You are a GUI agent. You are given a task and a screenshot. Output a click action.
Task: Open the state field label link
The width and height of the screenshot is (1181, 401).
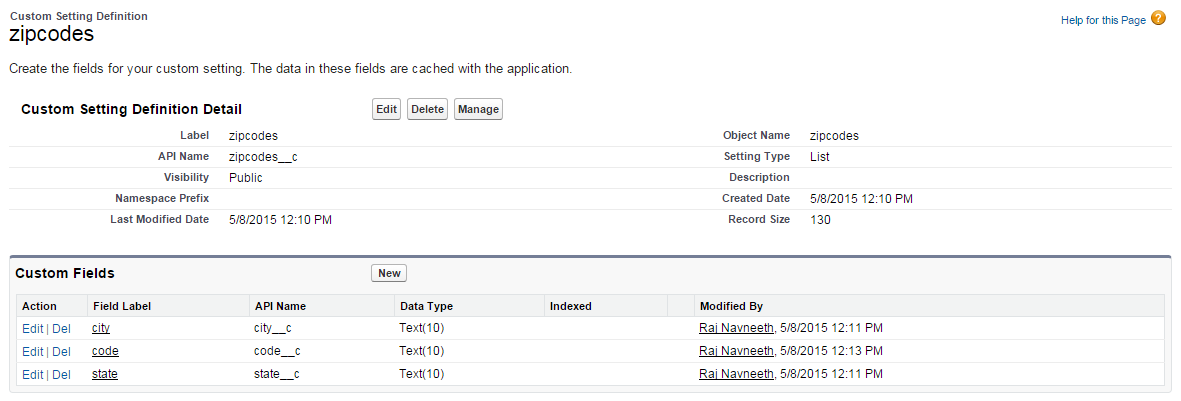click(x=105, y=374)
